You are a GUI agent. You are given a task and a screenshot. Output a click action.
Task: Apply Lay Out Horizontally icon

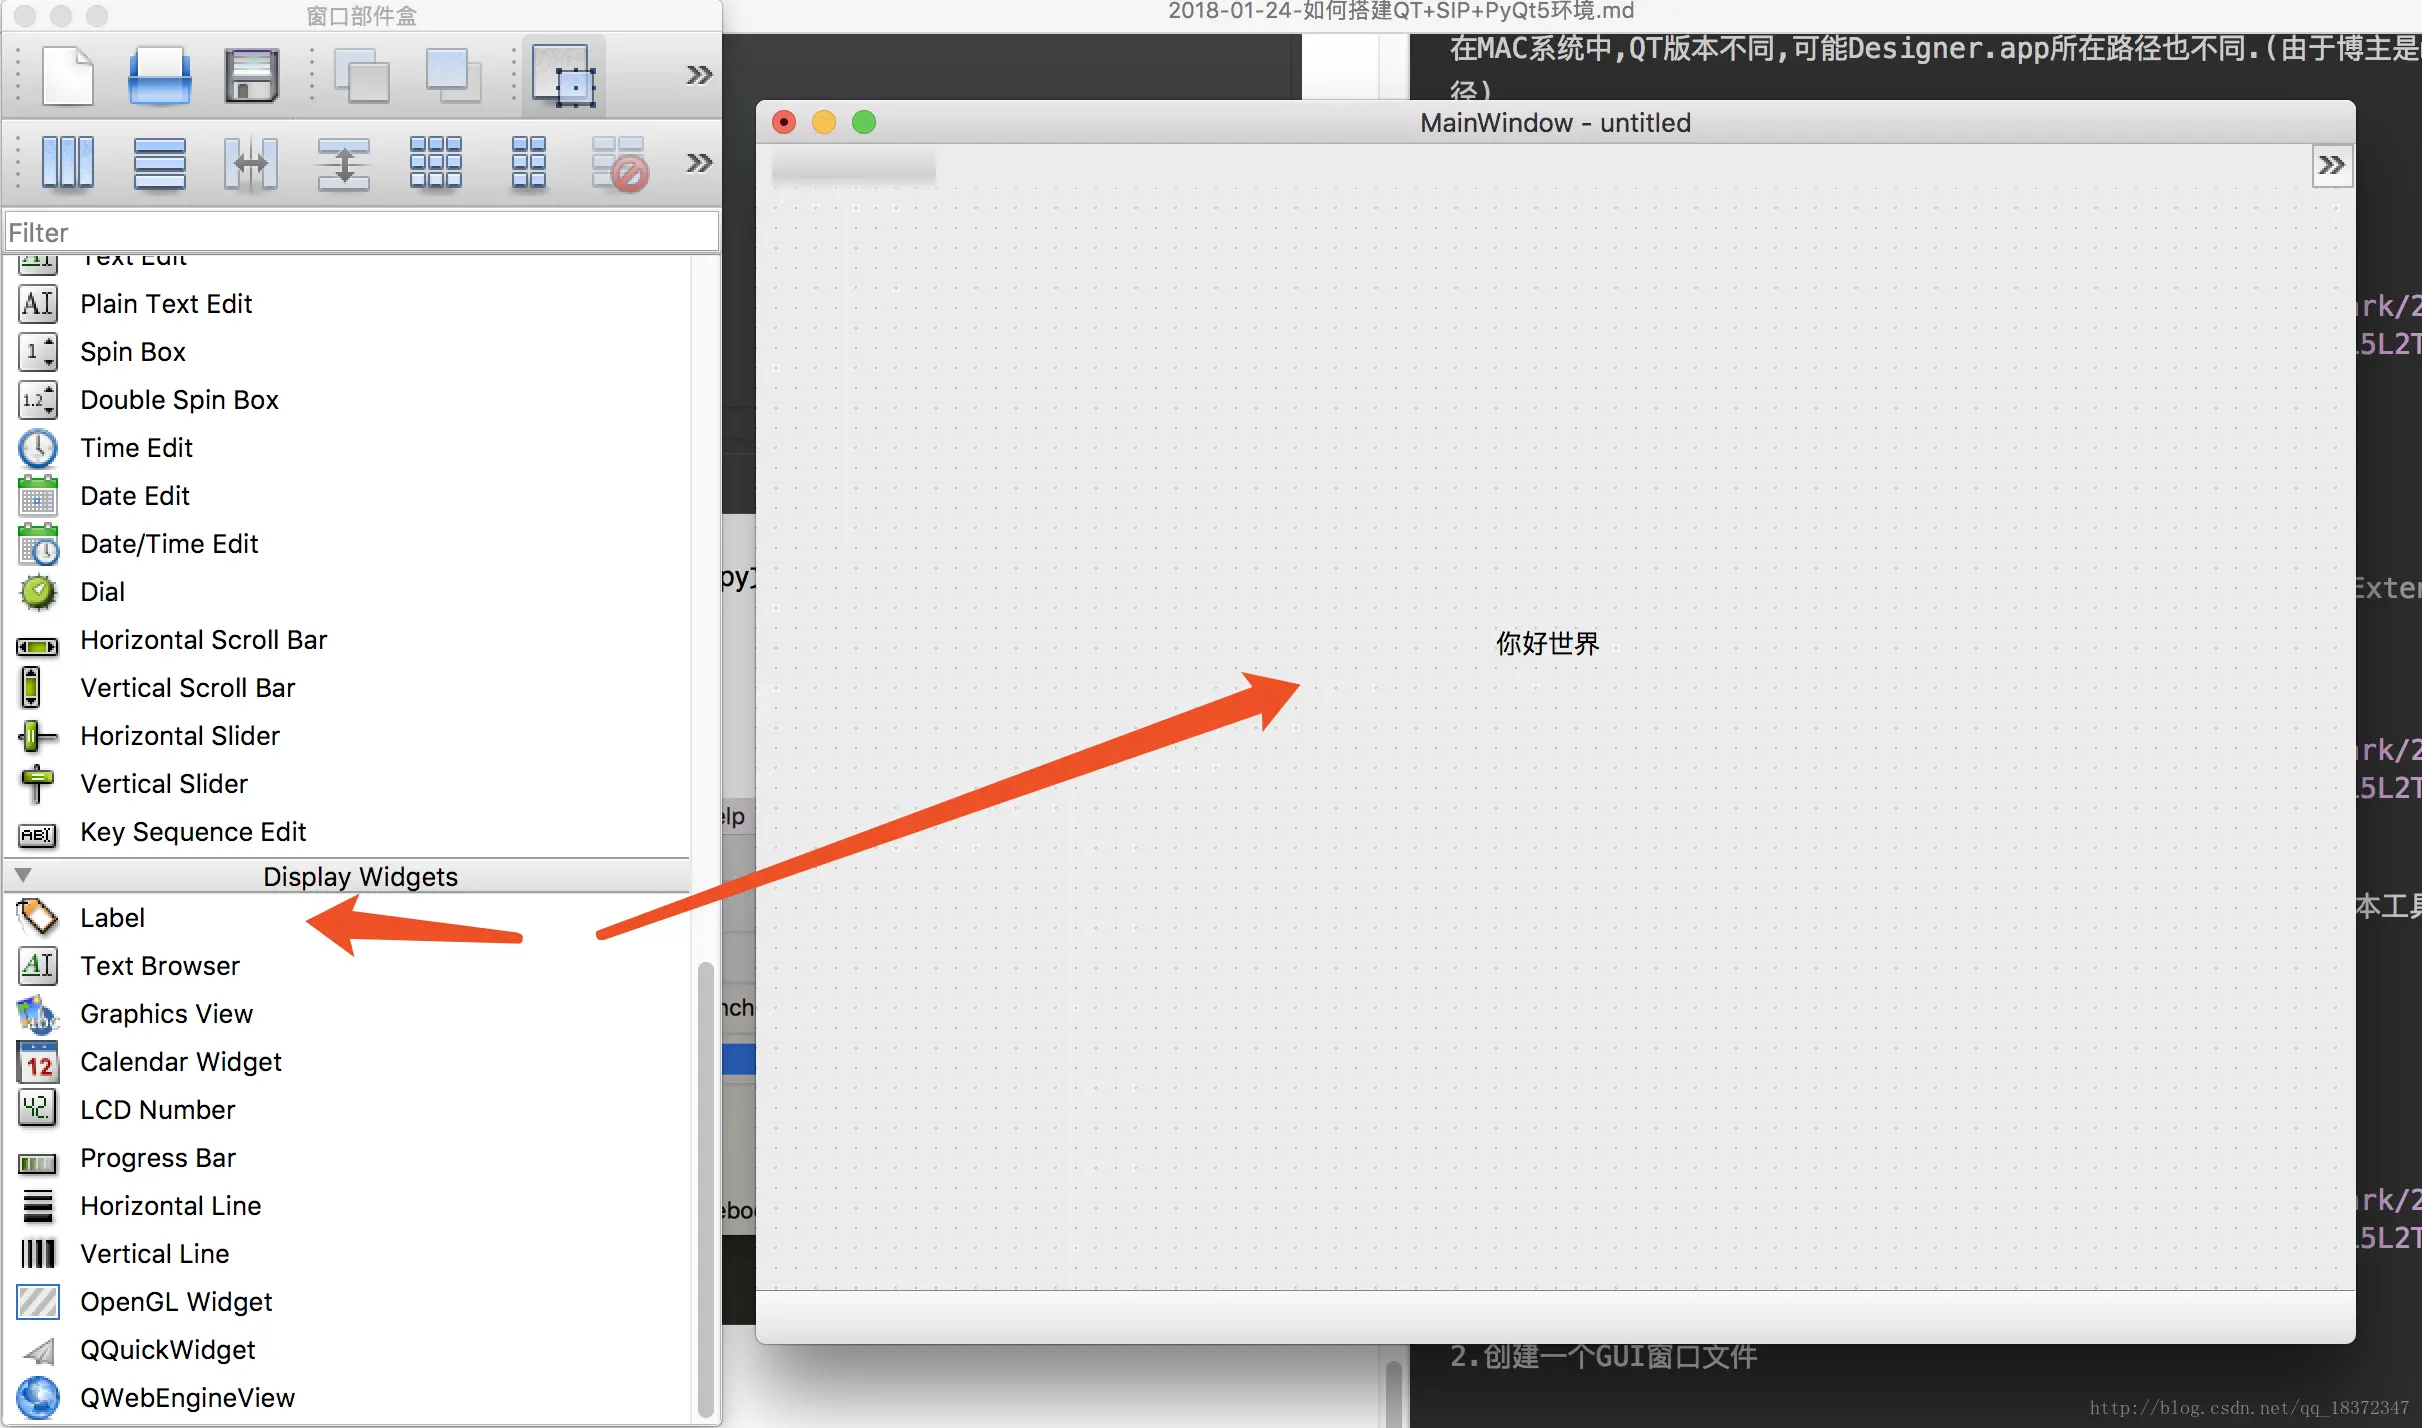68,163
